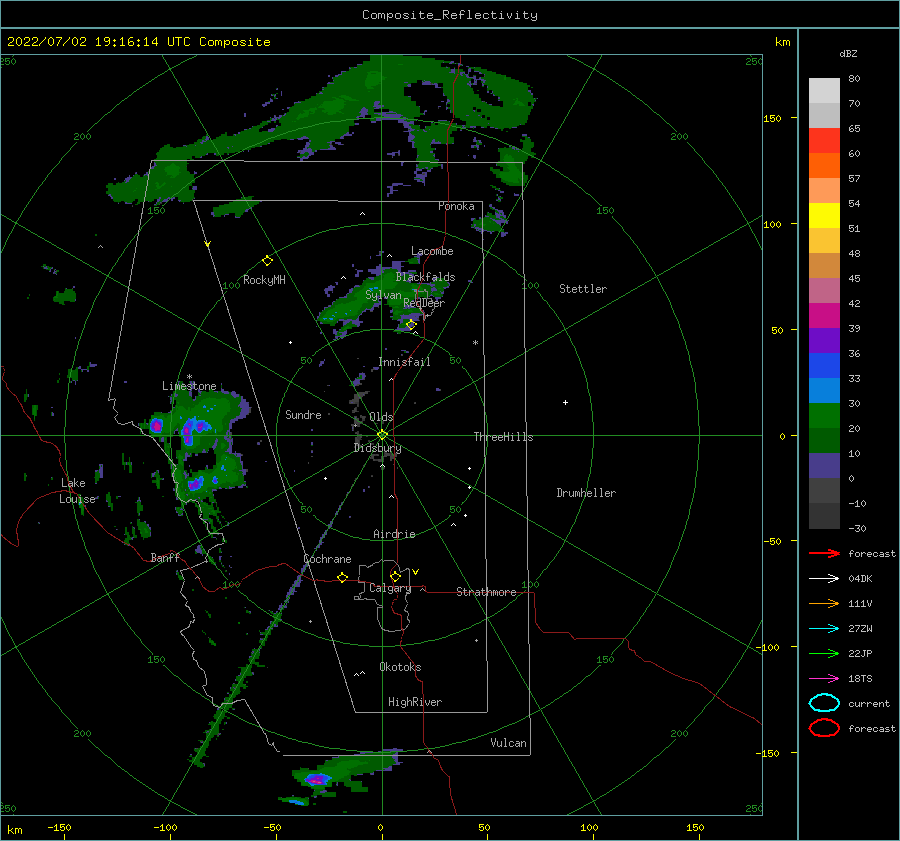Screen dimensions: 900x841
Task: Click the Airdrie town label
Action: [394, 534]
